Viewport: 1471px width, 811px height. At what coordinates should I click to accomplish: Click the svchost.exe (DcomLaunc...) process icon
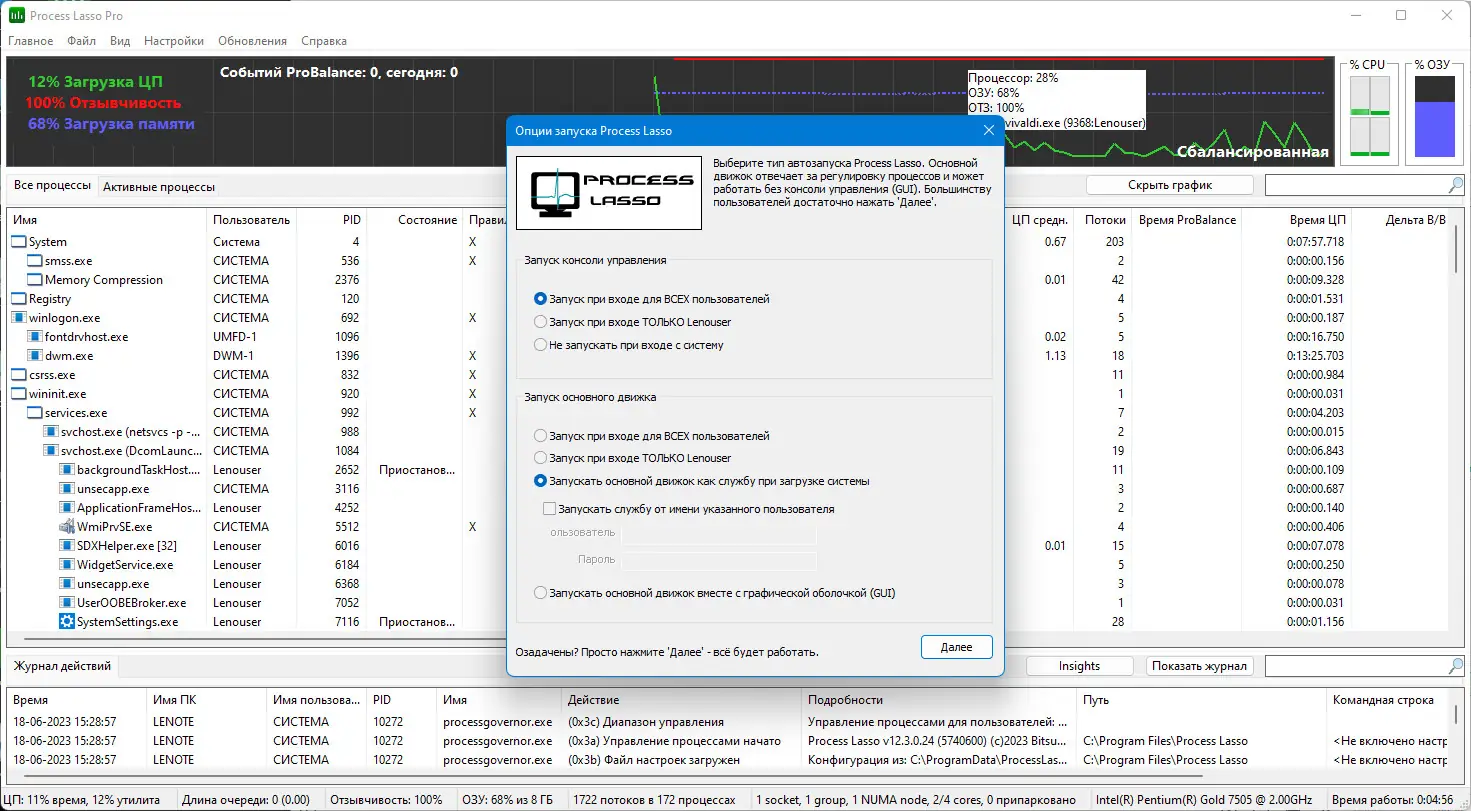(x=51, y=451)
